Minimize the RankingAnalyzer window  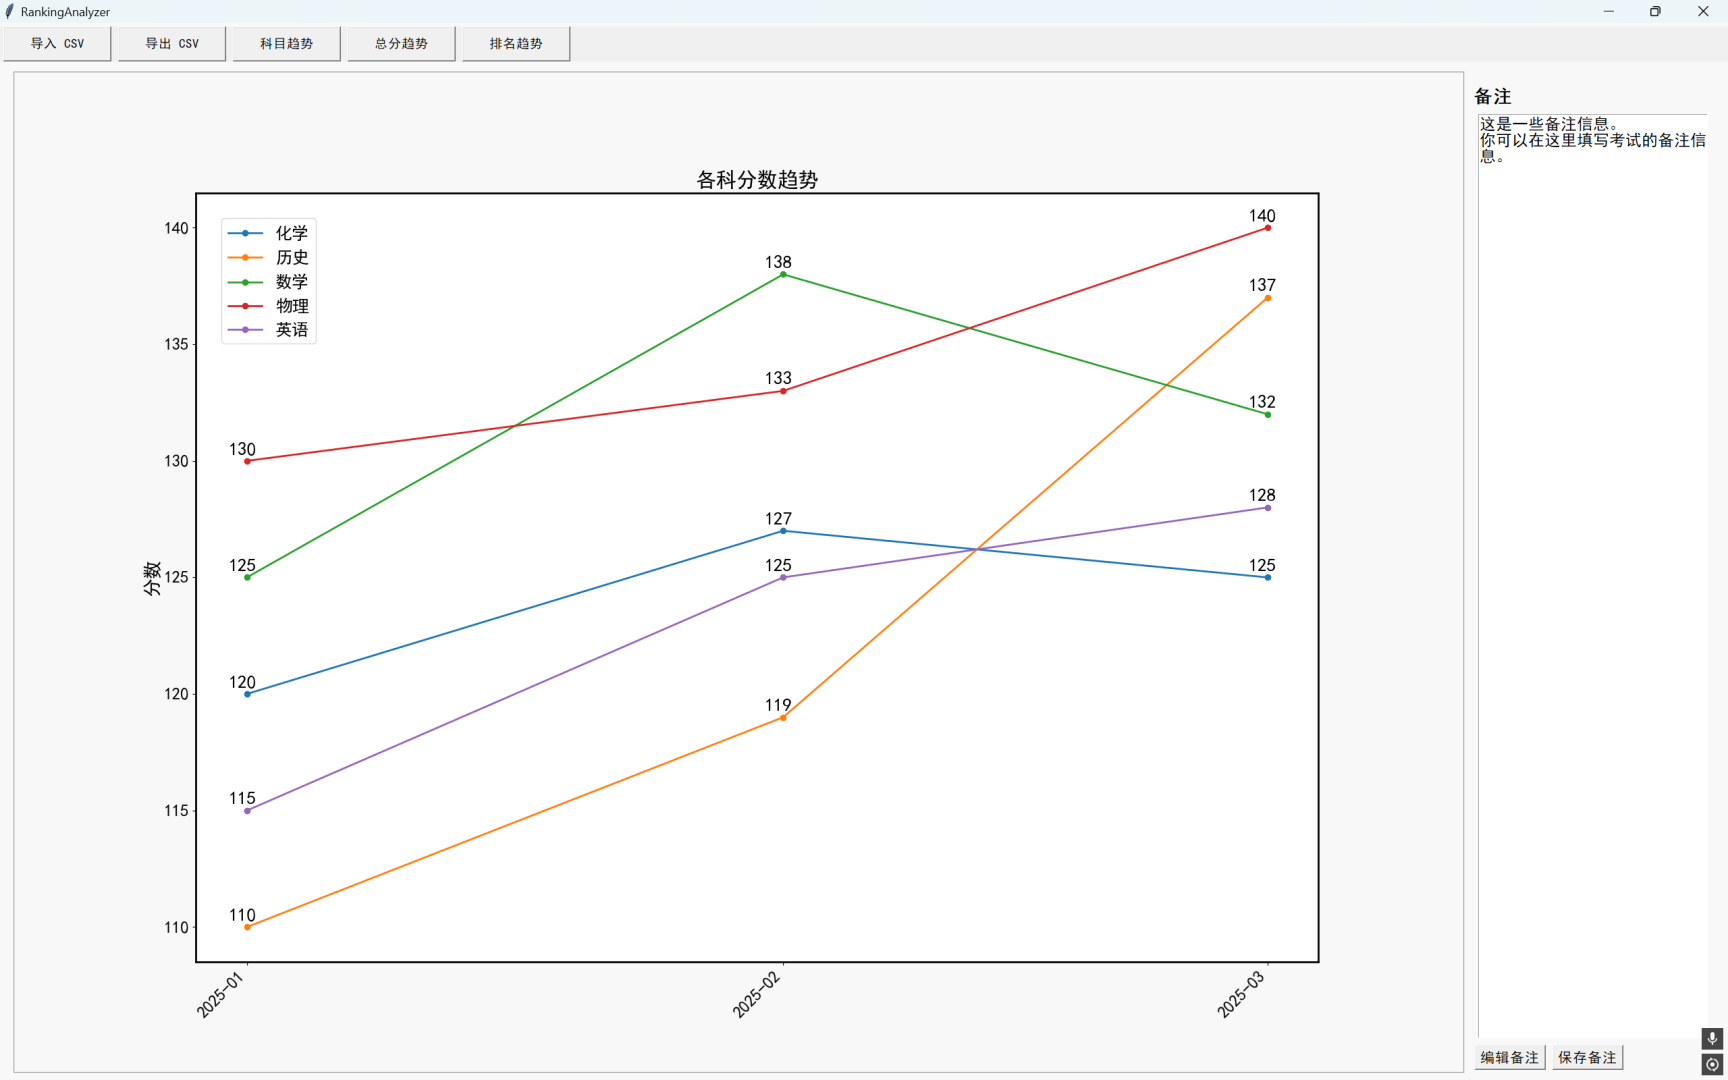[x=1609, y=12]
